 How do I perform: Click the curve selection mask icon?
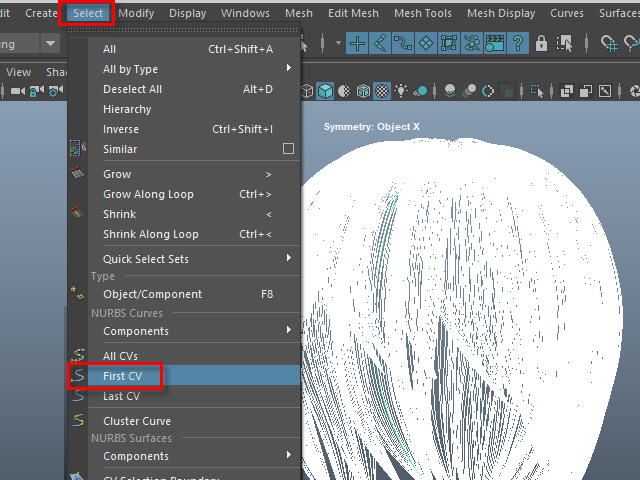coord(403,43)
